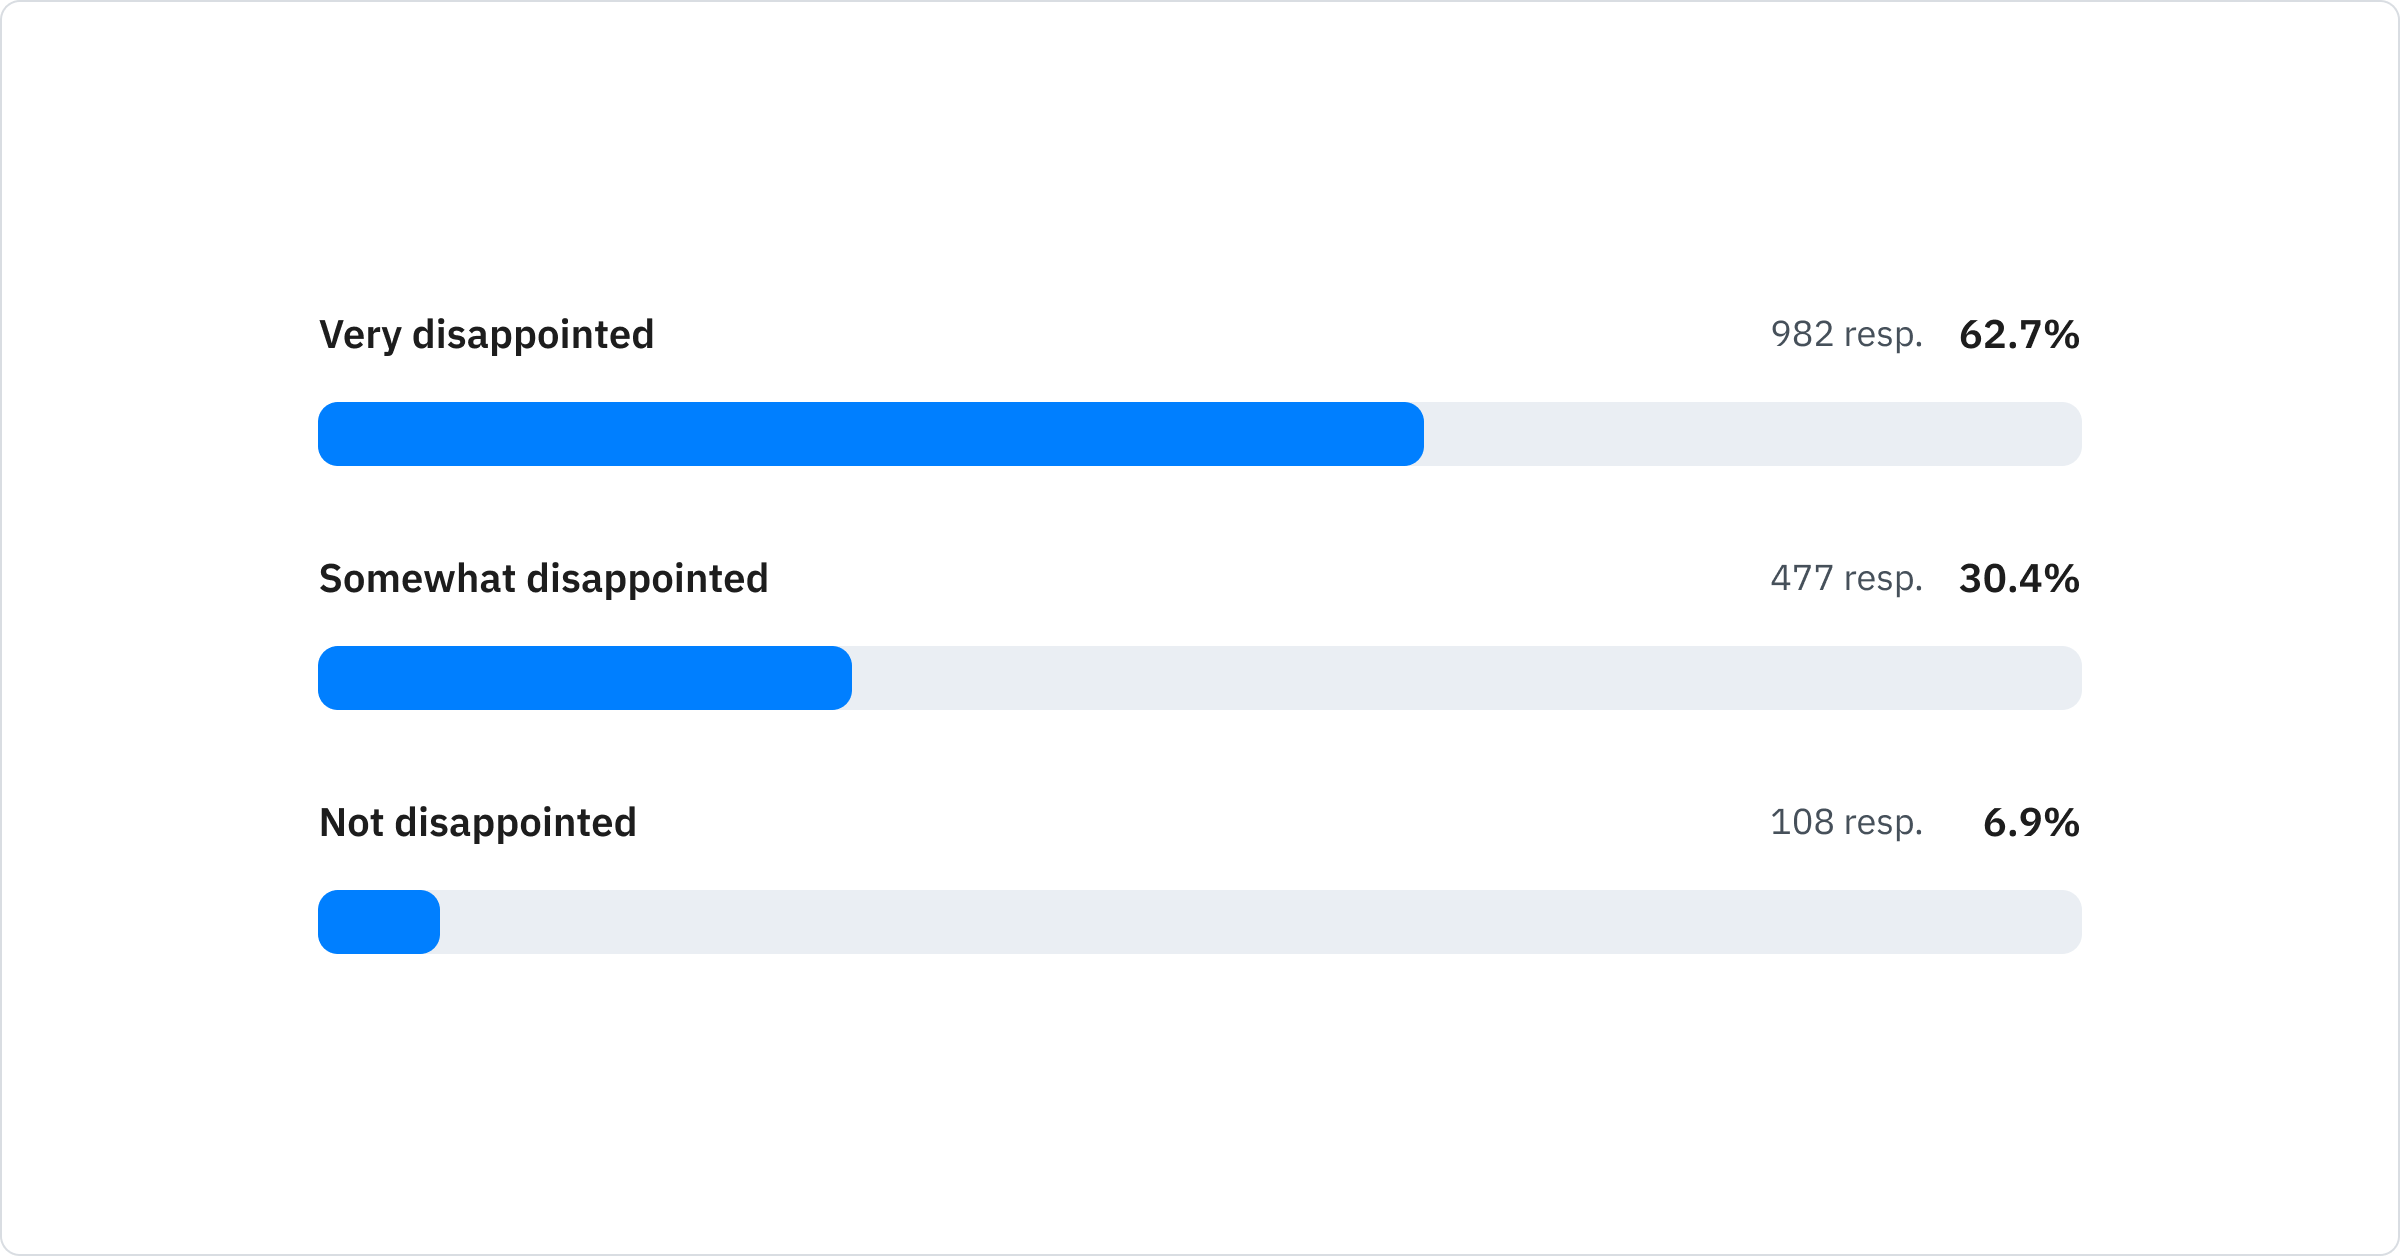Click the blue fill of Not disappointed bar
Screen dimensions: 2400x1256
[378, 922]
